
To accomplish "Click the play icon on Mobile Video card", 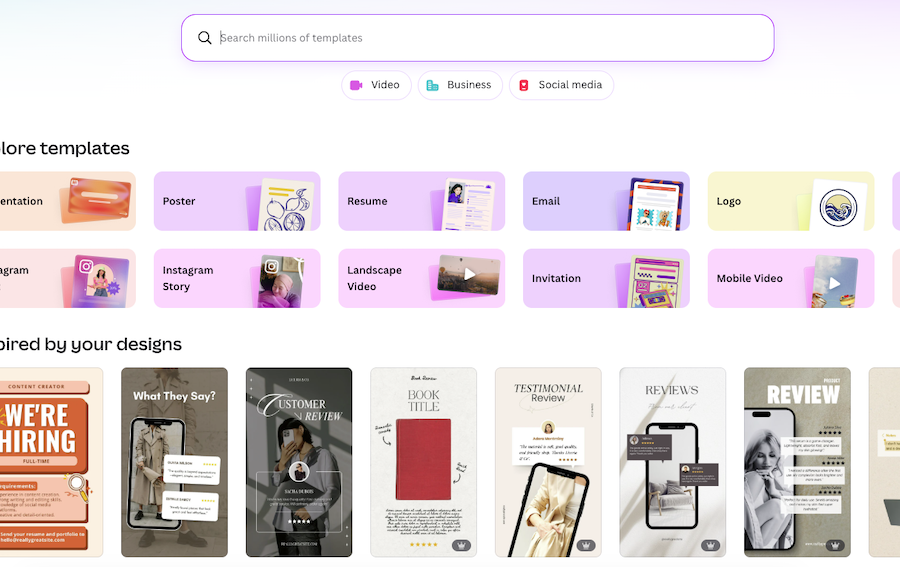I will pos(835,283).
